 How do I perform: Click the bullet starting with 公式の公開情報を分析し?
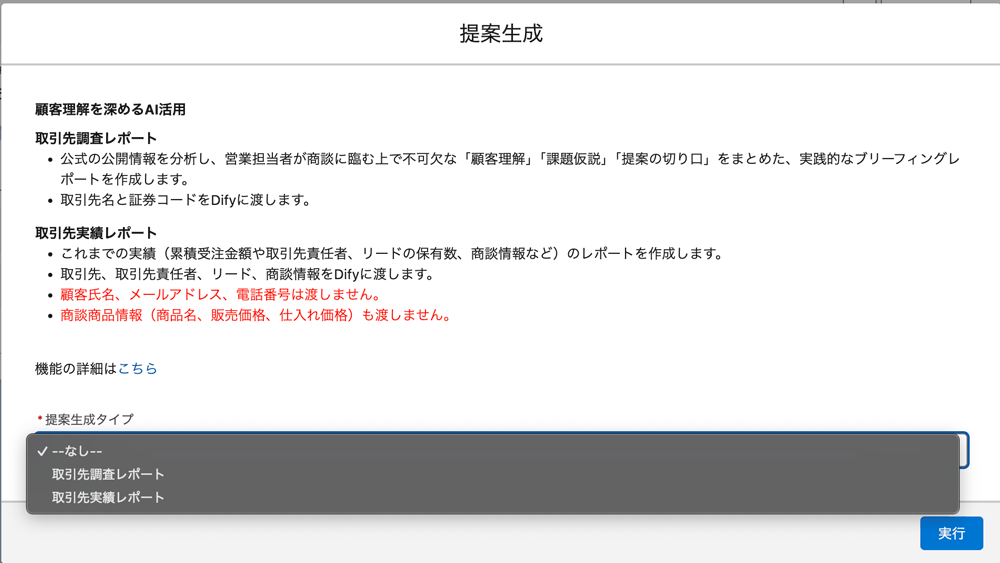point(510,169)
